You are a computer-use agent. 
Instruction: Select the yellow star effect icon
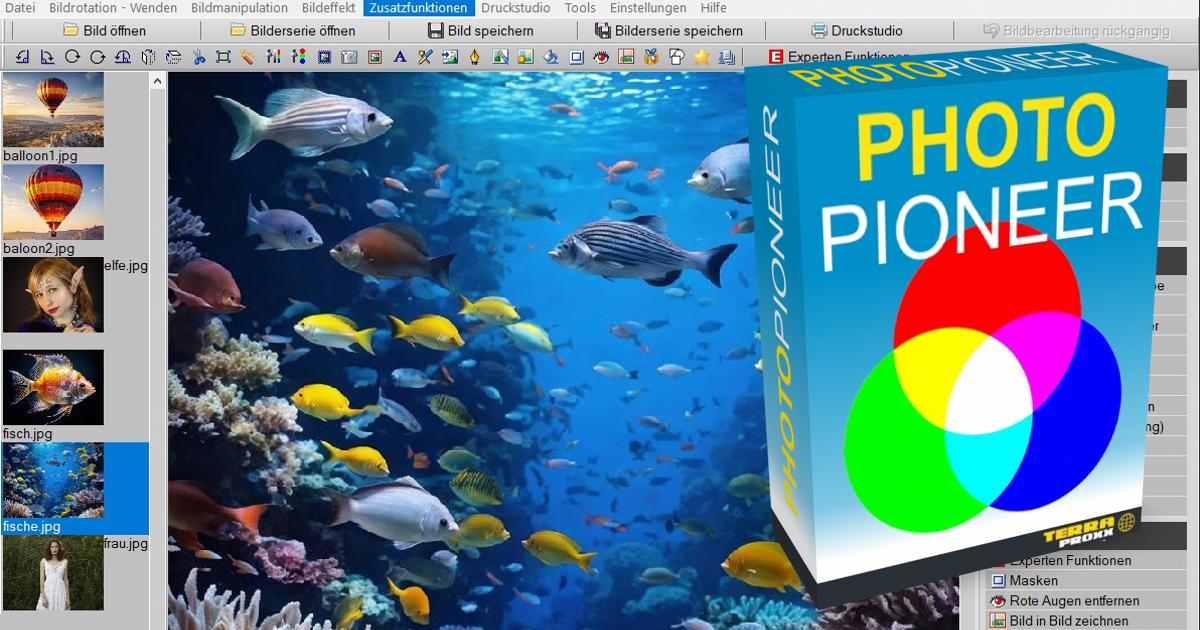(701, 57)
